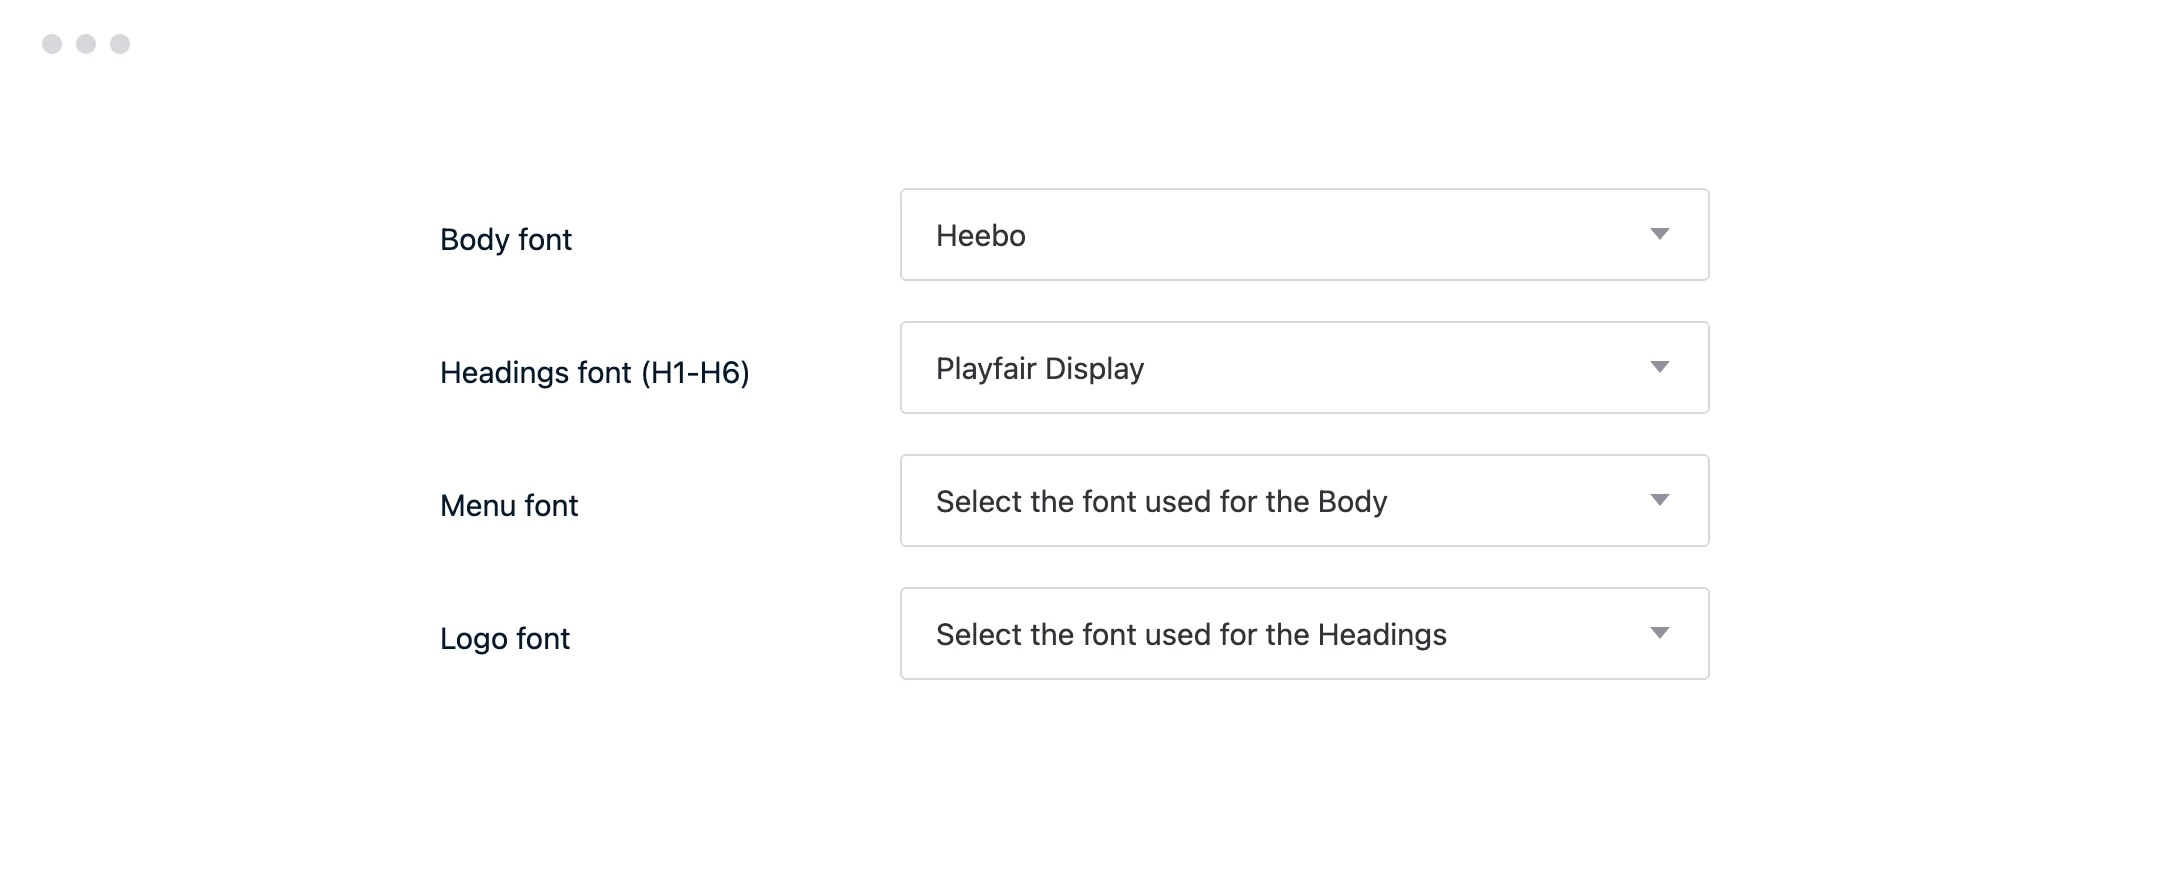Click the chevron arrow on the Headings font field
Viewport: 2160px width, 873px height.
click(1659, 367)
